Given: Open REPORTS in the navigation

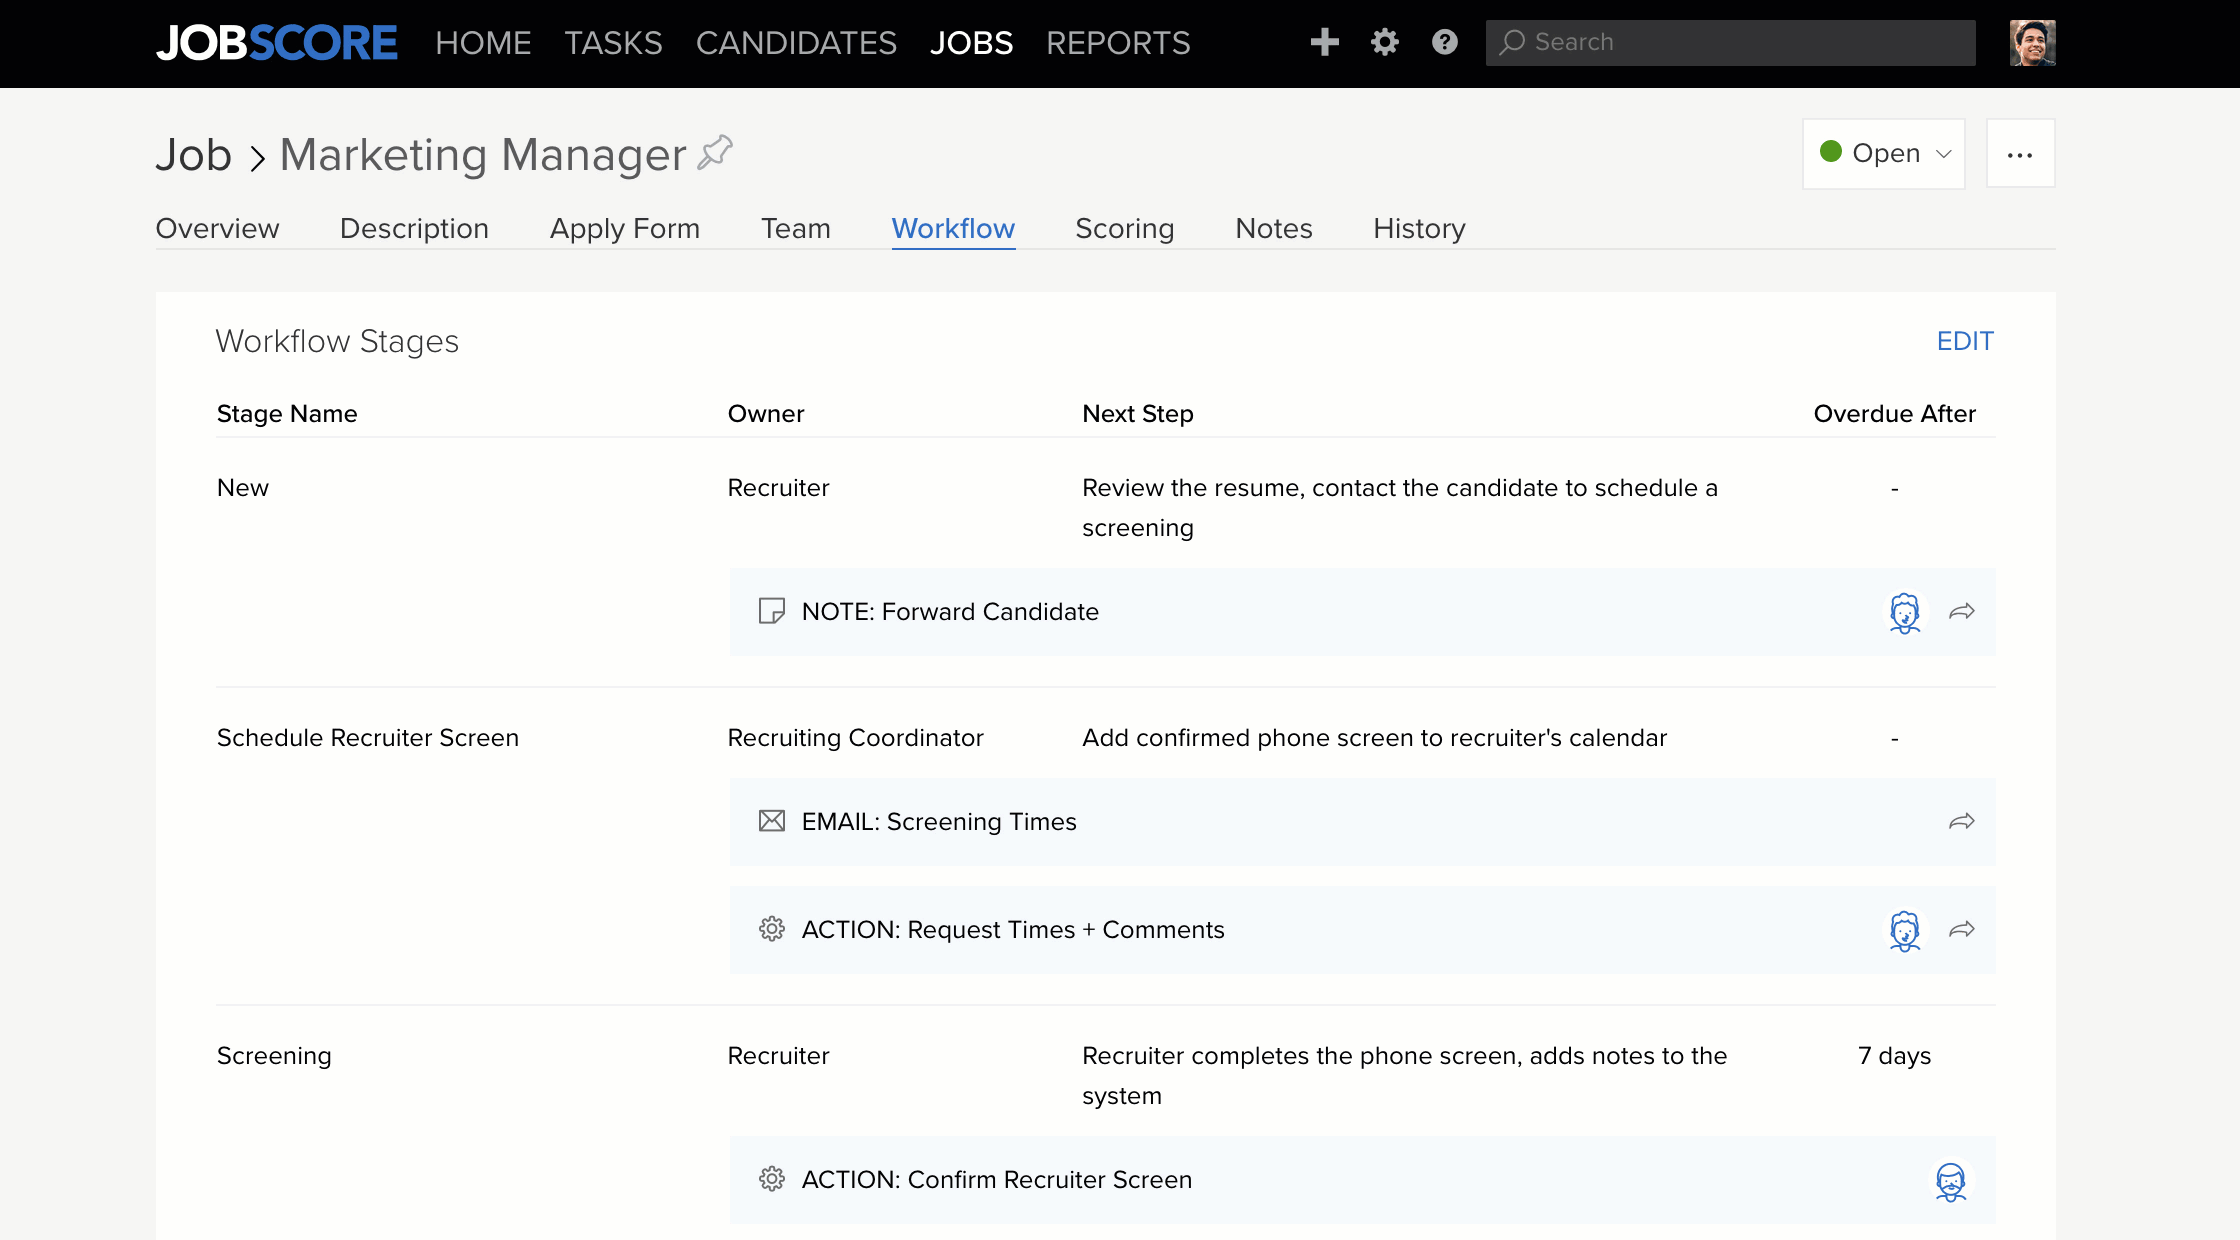Looking at the screenshot, I should point(1118,43).
